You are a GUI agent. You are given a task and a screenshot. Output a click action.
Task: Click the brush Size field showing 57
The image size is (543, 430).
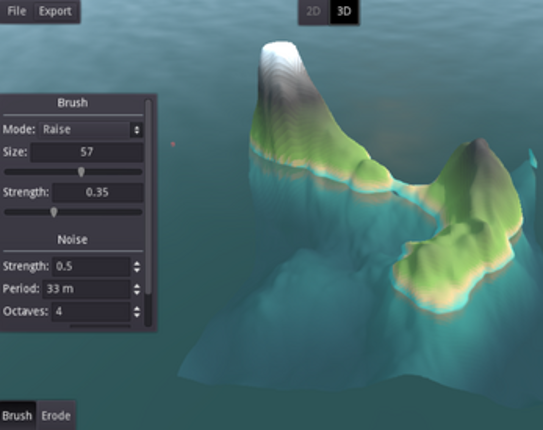pos(87,152)
